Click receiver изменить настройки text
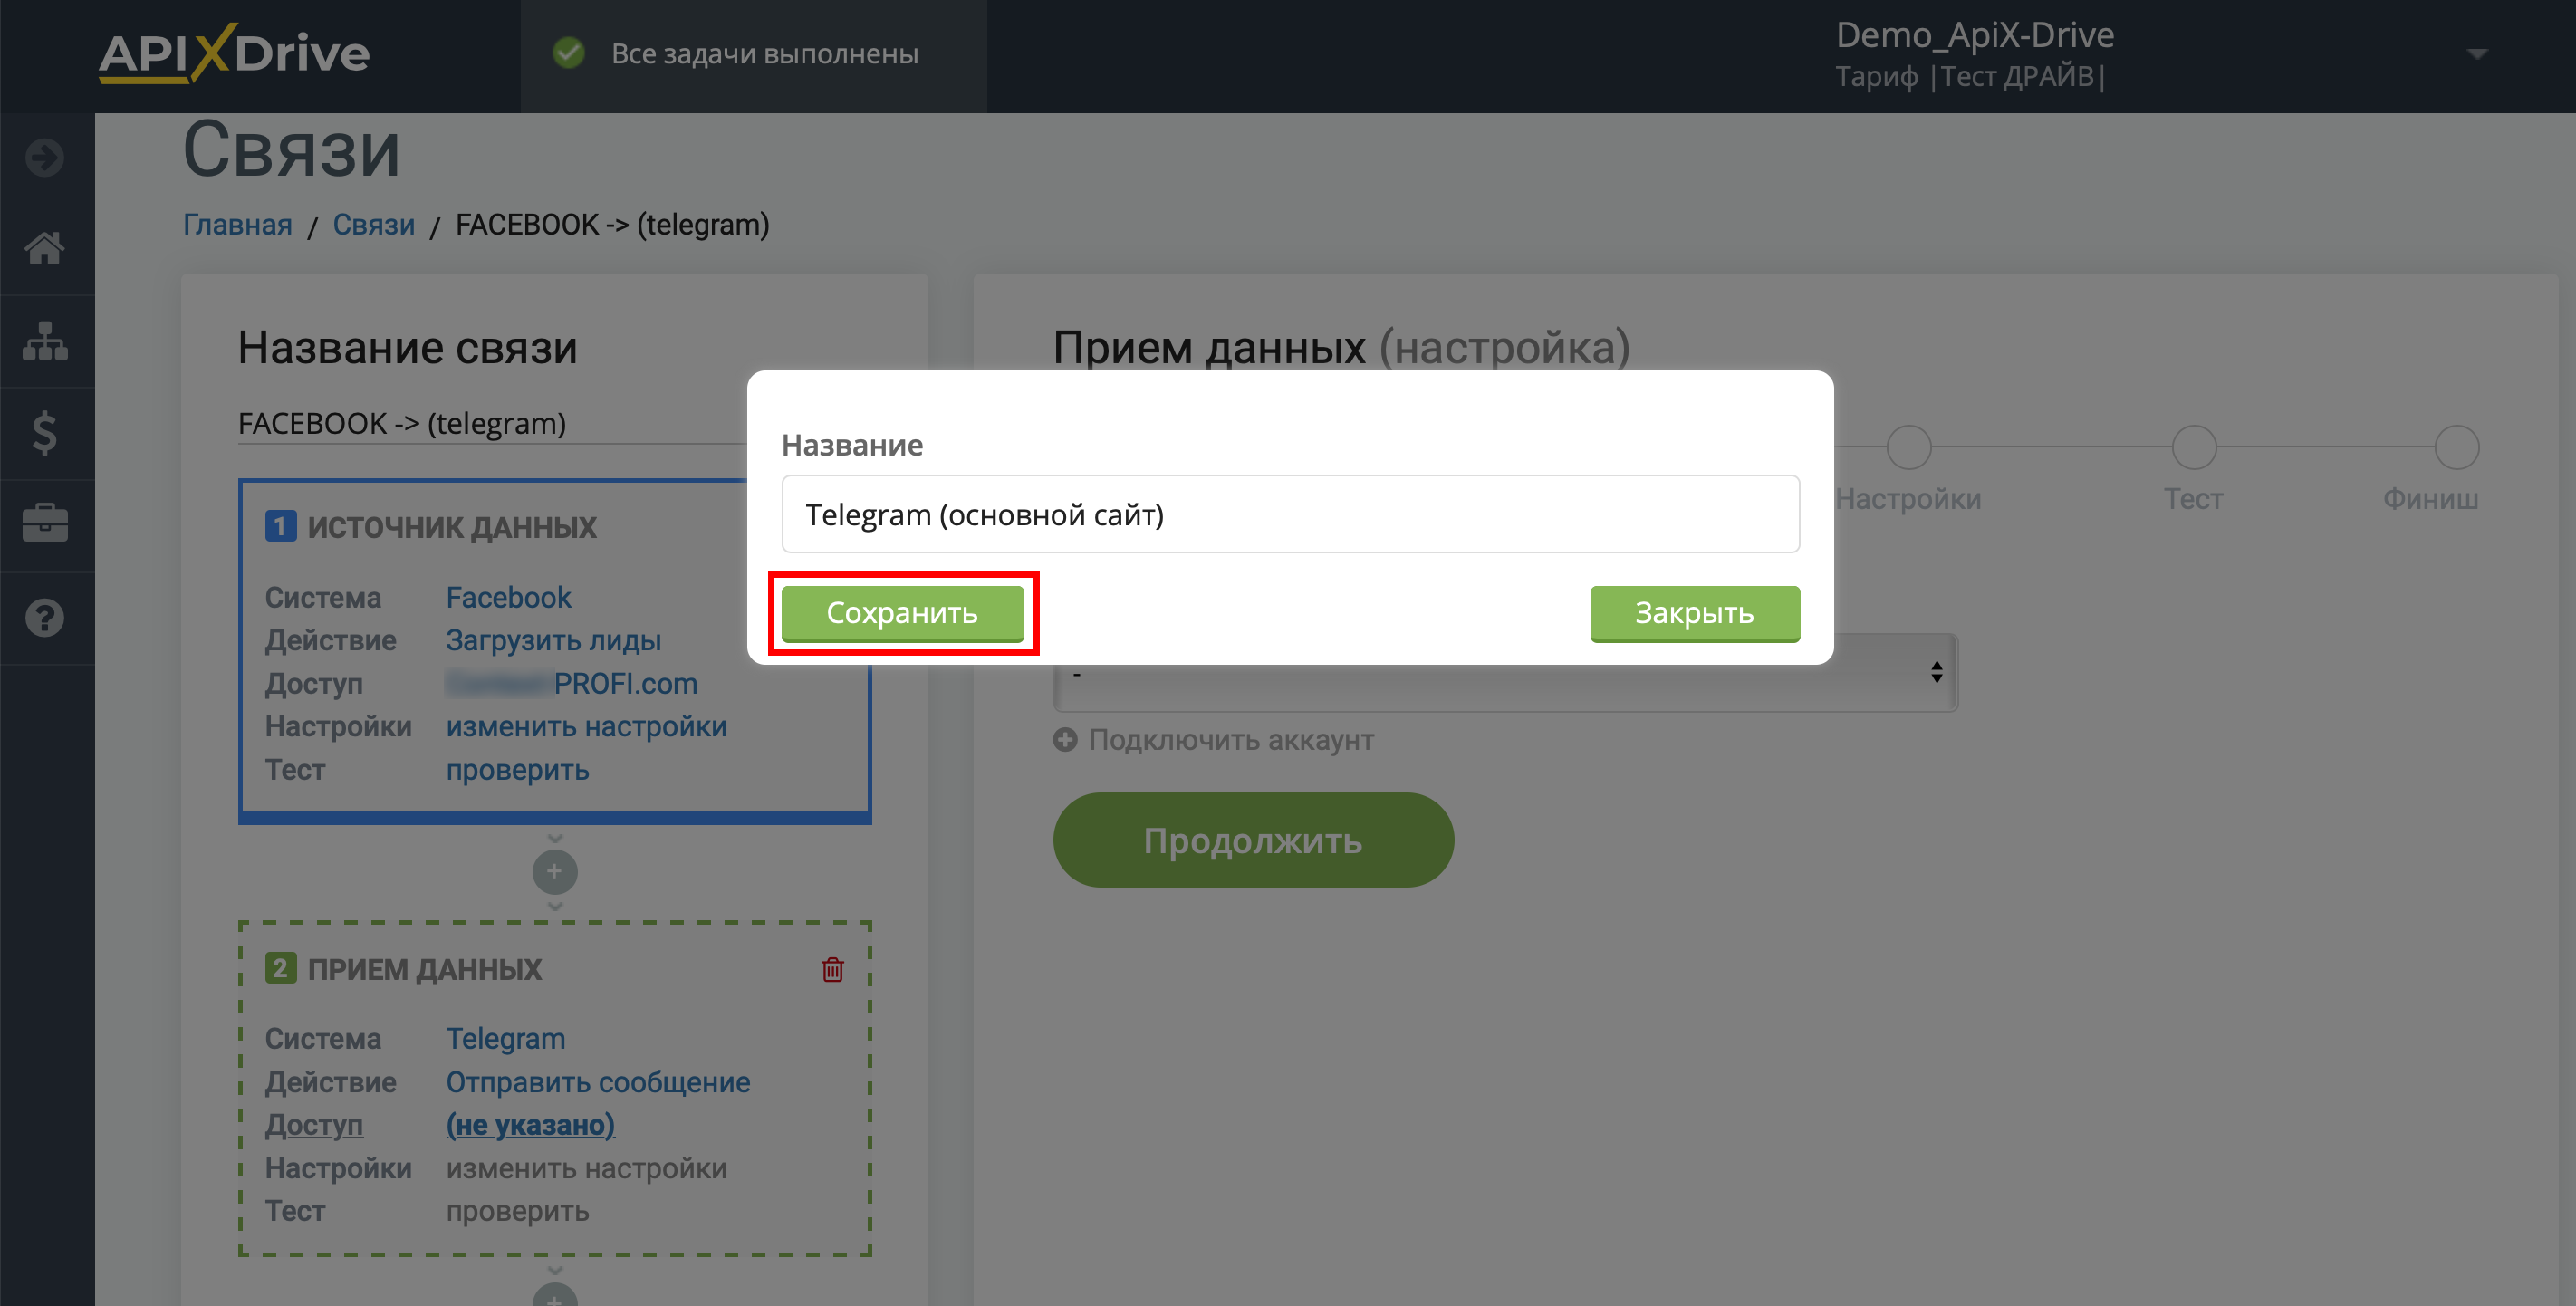Screen dimensions: 2576x1306 586,1168
